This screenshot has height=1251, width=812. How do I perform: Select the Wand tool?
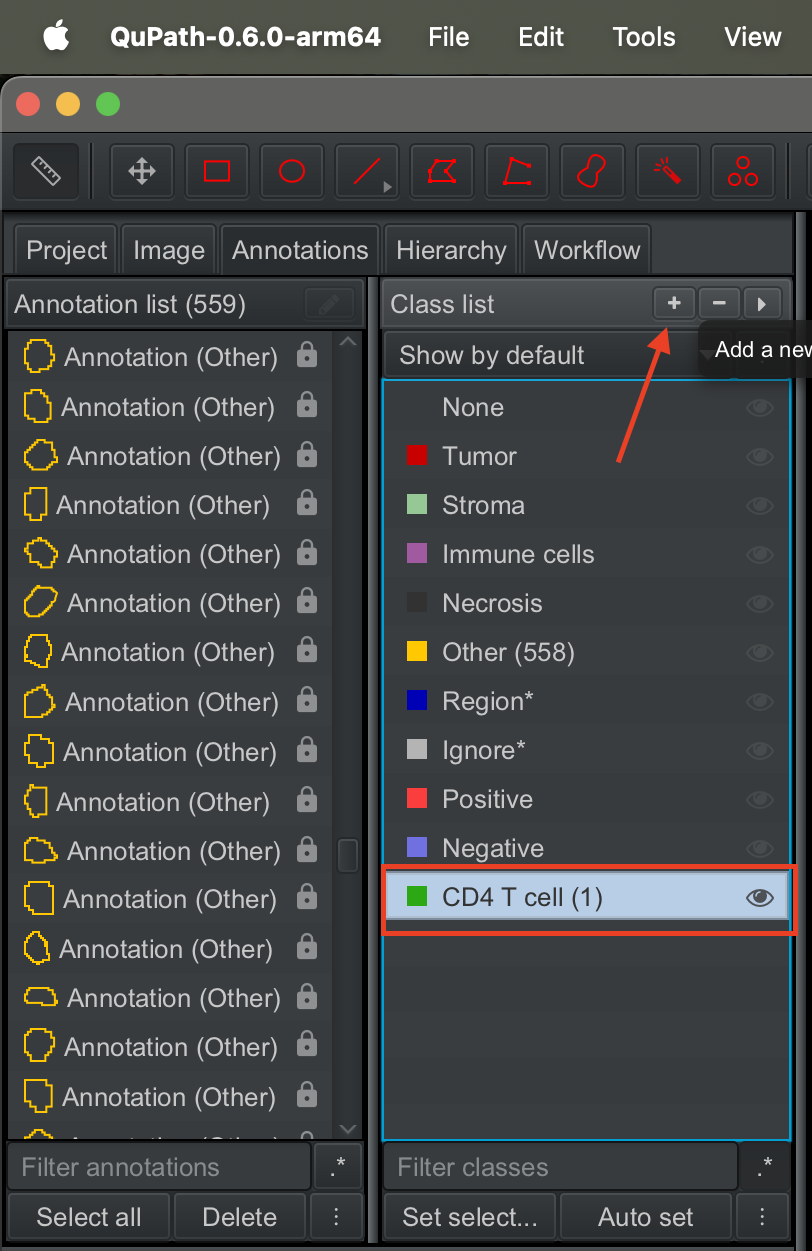pos(667,171)
